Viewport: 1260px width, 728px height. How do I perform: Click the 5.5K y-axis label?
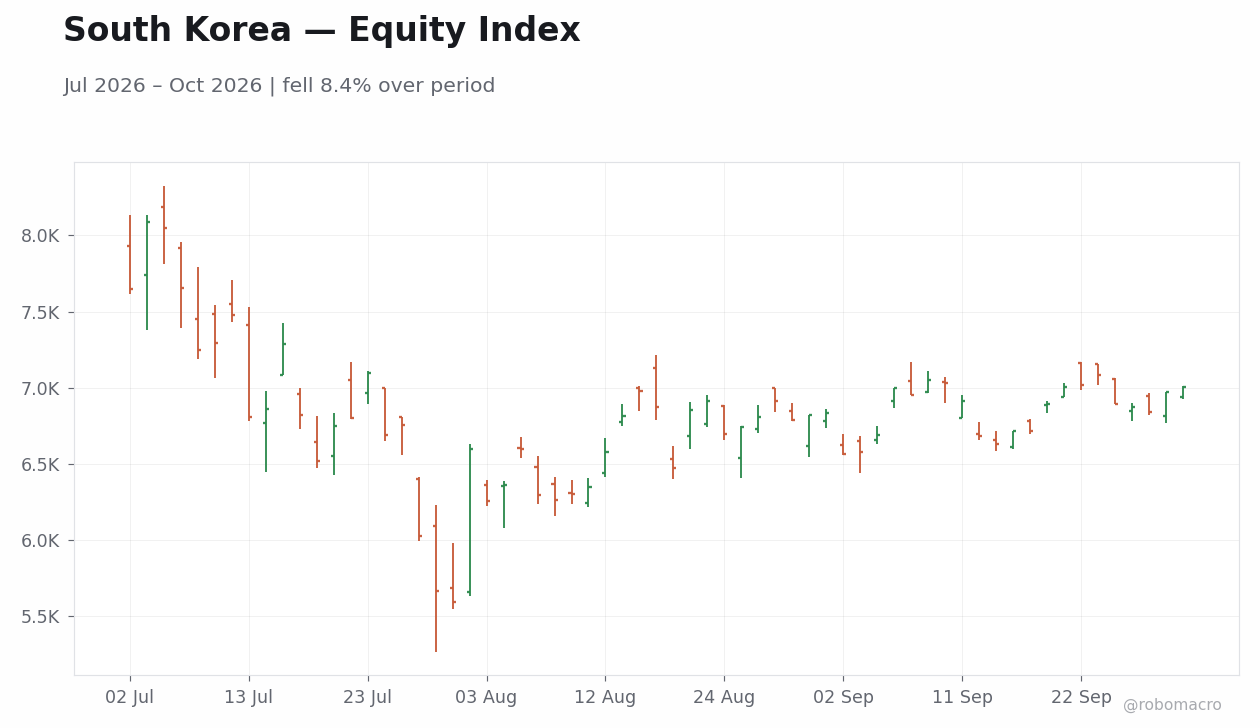pyautogui.click(x=41, y=617)
